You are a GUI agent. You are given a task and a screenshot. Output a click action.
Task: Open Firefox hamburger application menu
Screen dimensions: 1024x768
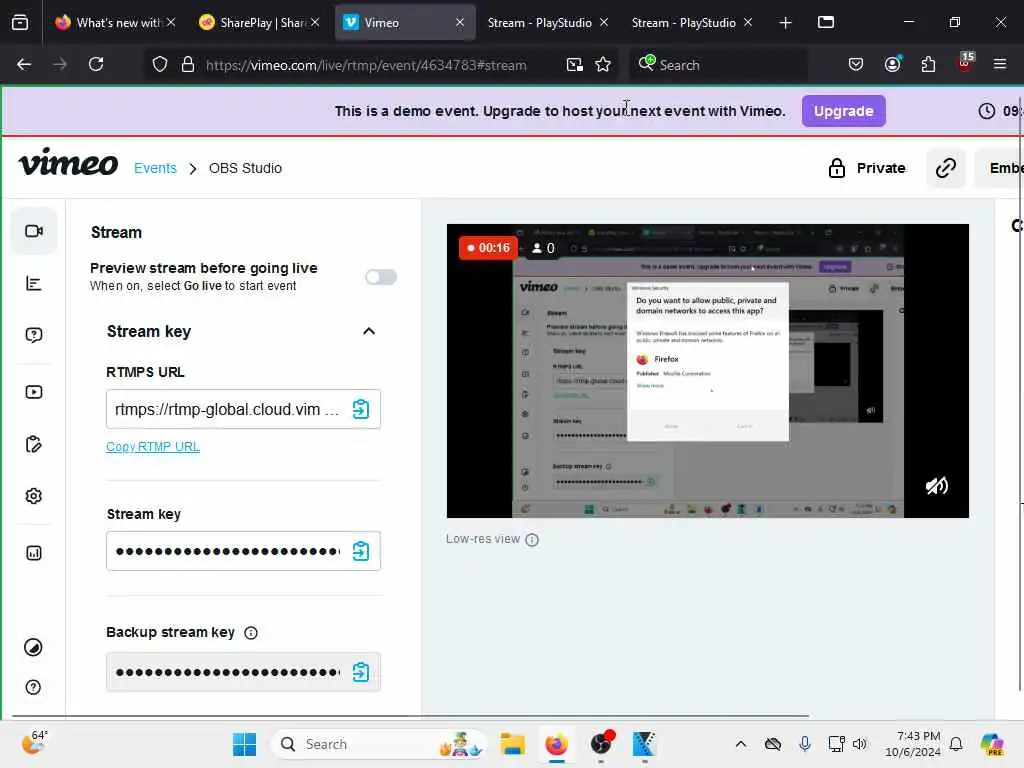click(x=1000, y=64)
